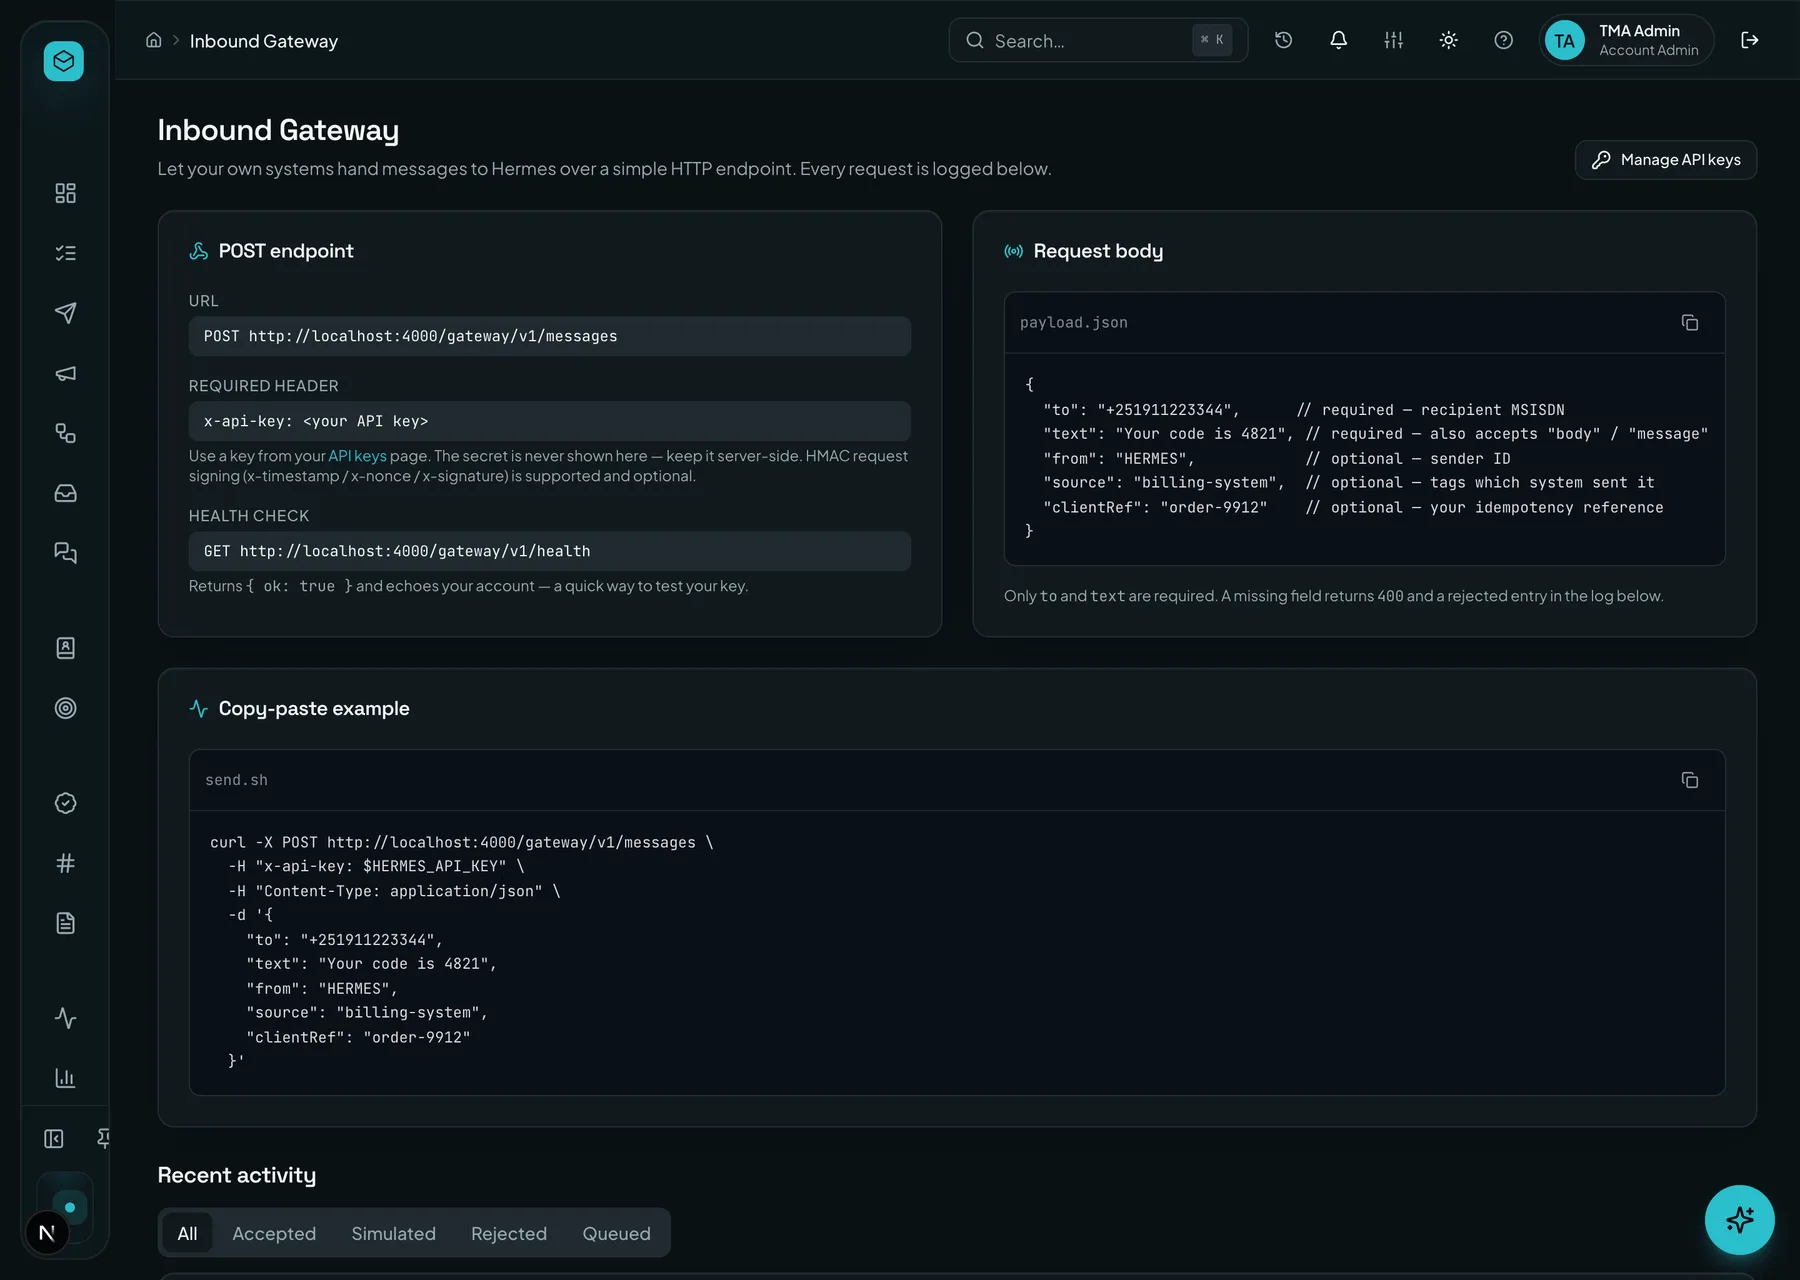Open the help question mark icon

click(x=1503, y=40)
